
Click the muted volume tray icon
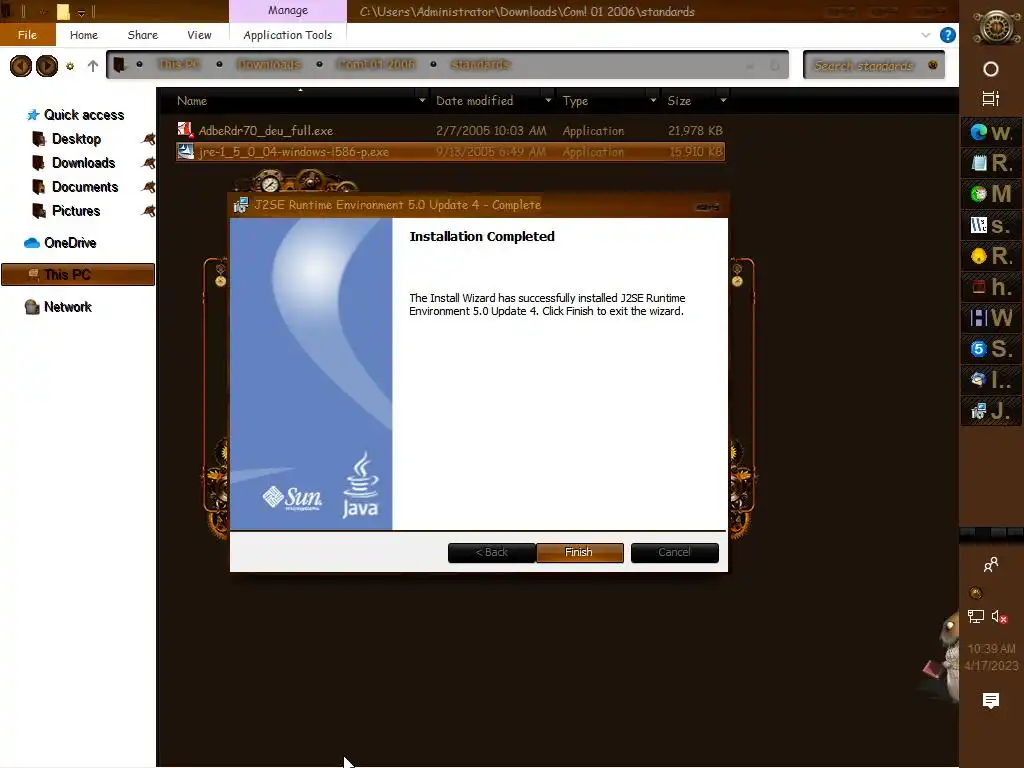click(999, 616)
